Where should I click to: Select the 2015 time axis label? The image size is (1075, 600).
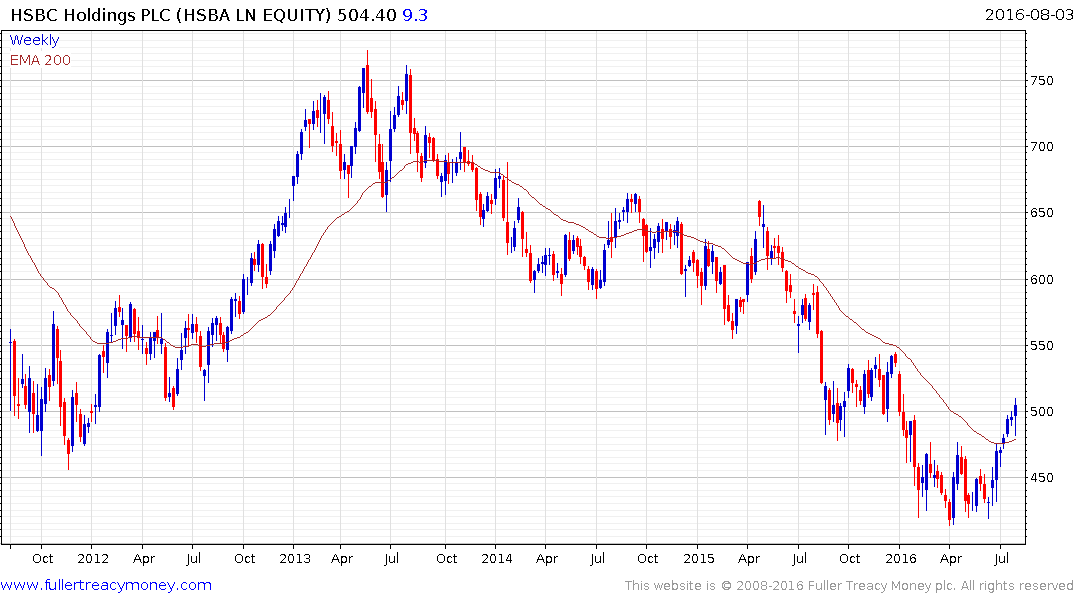pos(699,558)
